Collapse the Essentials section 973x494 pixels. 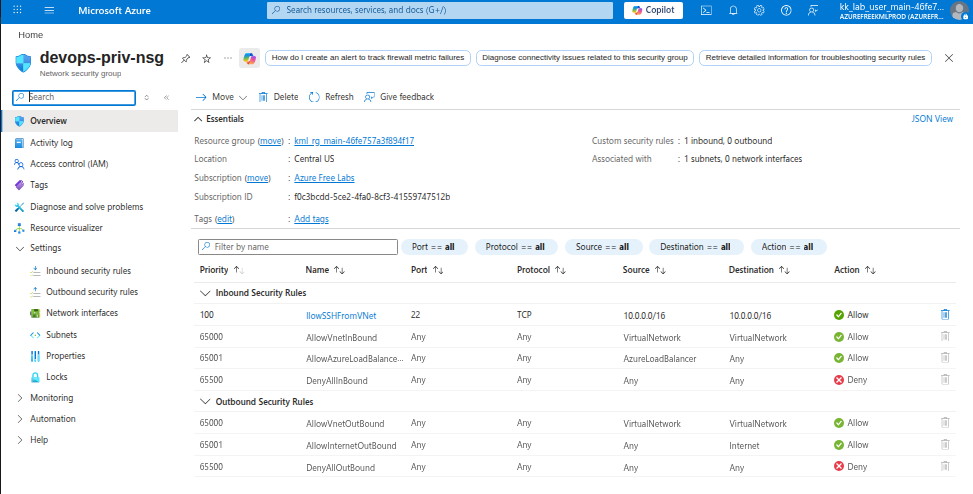pyautogui.click(x=199, y=119)
